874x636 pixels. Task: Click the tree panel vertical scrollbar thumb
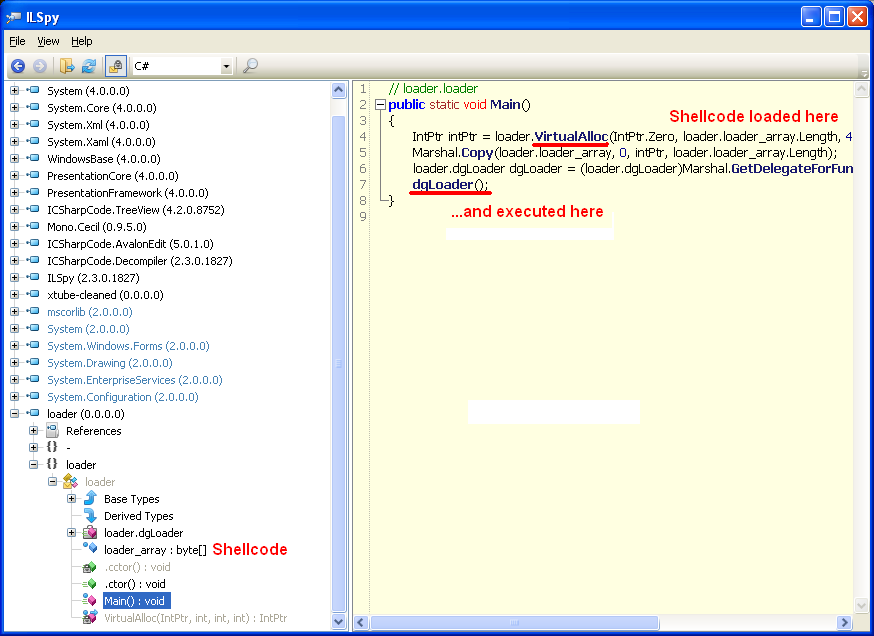pos(338,363)
